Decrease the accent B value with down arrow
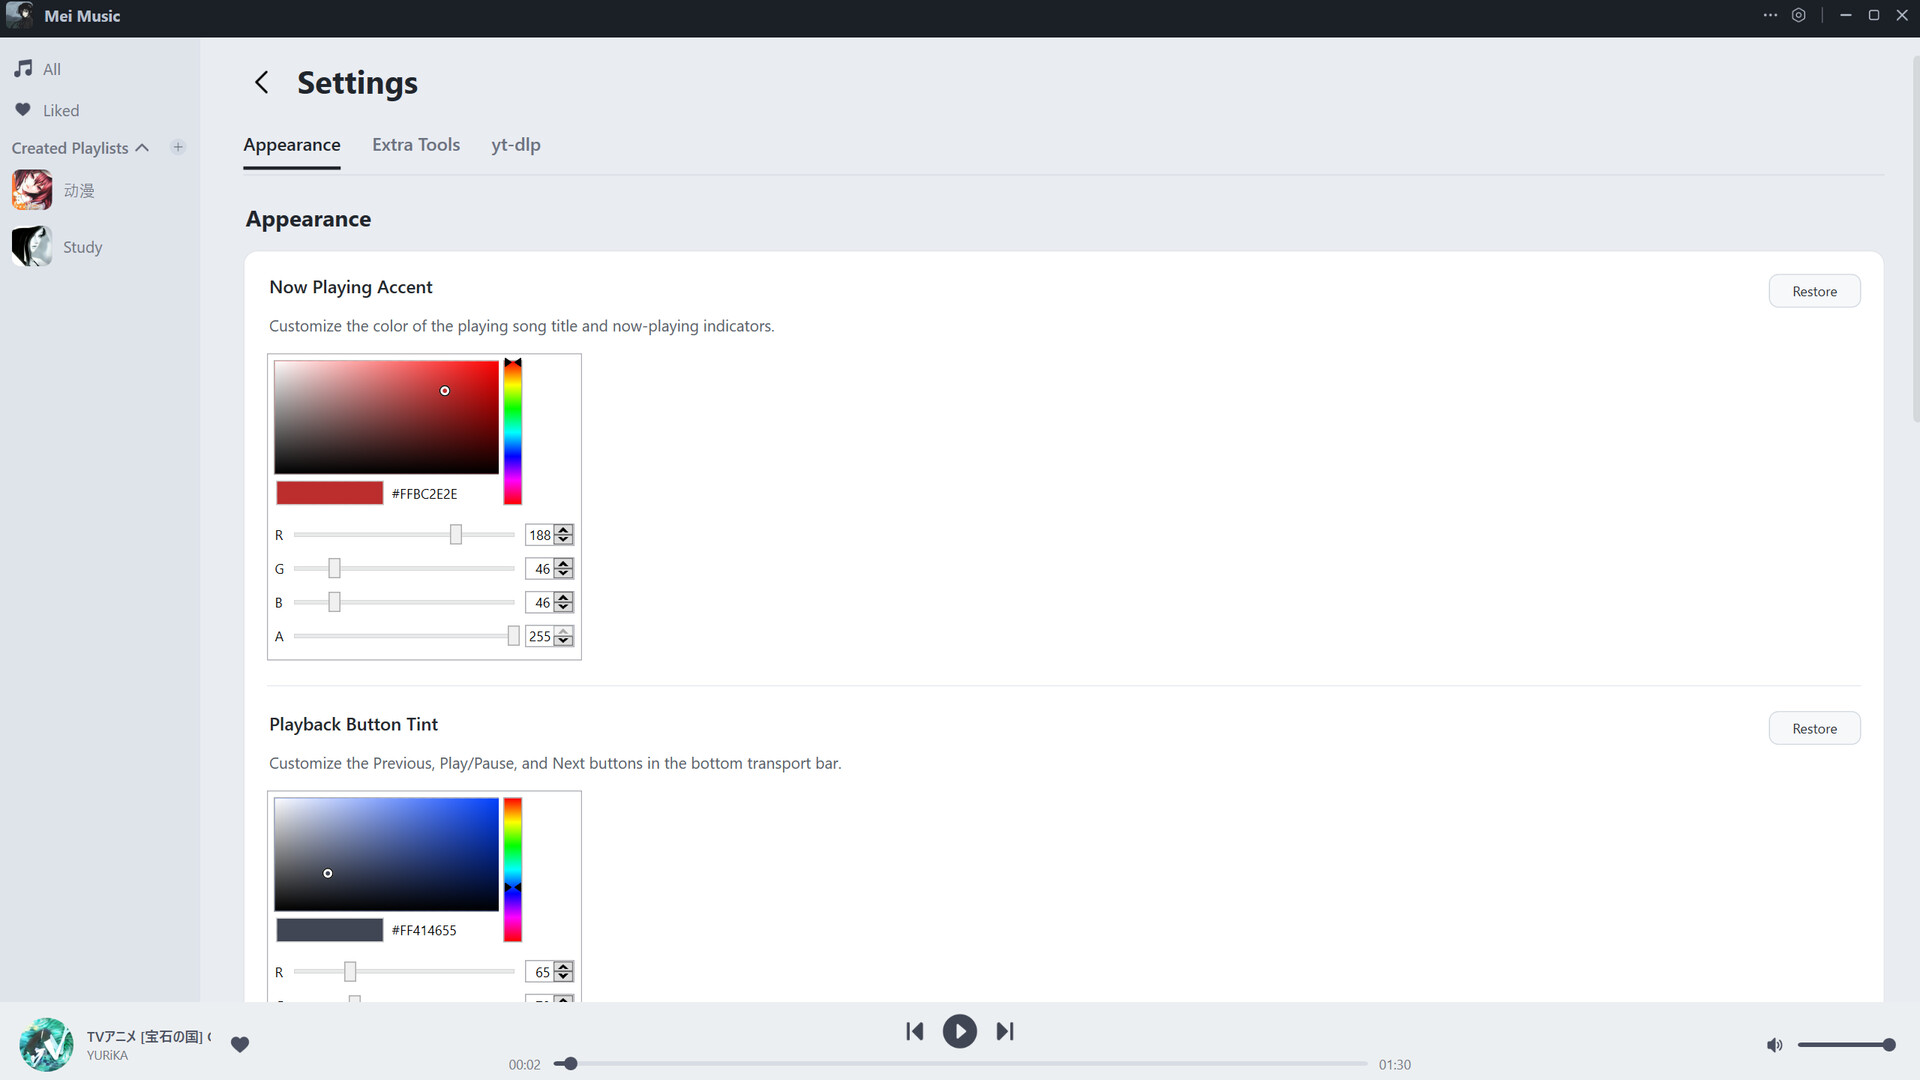The height and width of the screenshot is (1080, 1920). 564,607
